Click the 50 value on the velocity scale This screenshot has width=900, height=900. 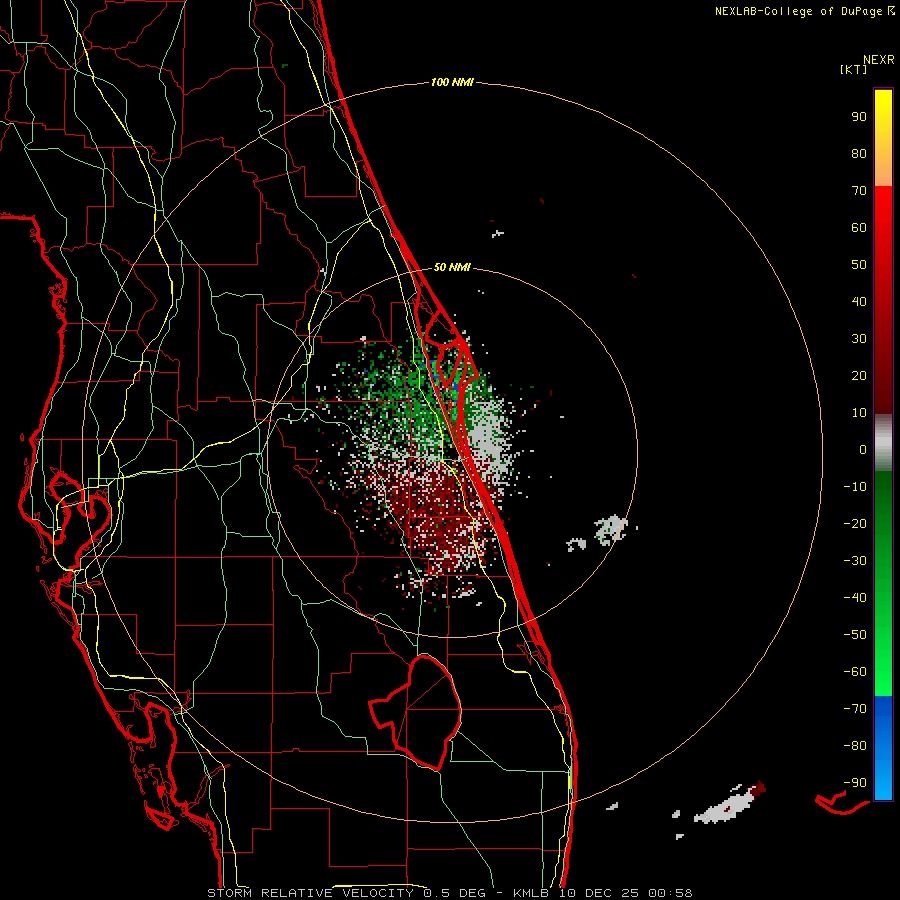point(859,265)
